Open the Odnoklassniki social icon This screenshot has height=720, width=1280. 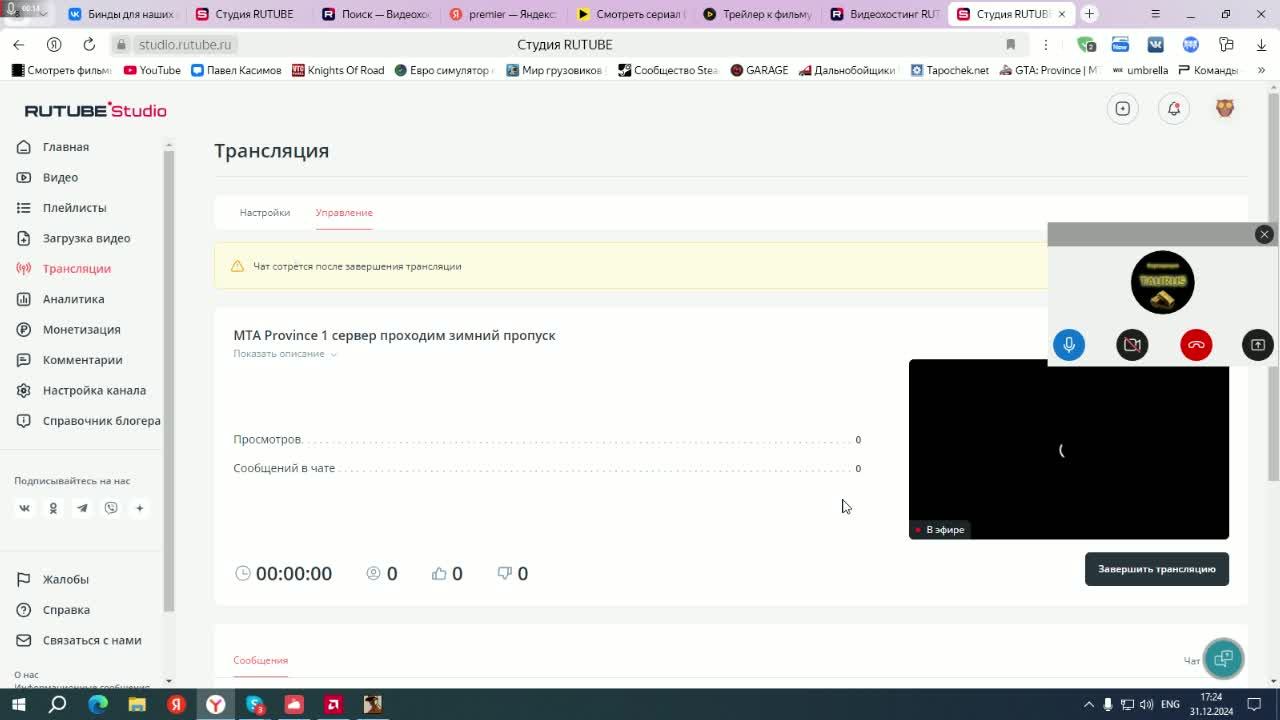[53, 508]
